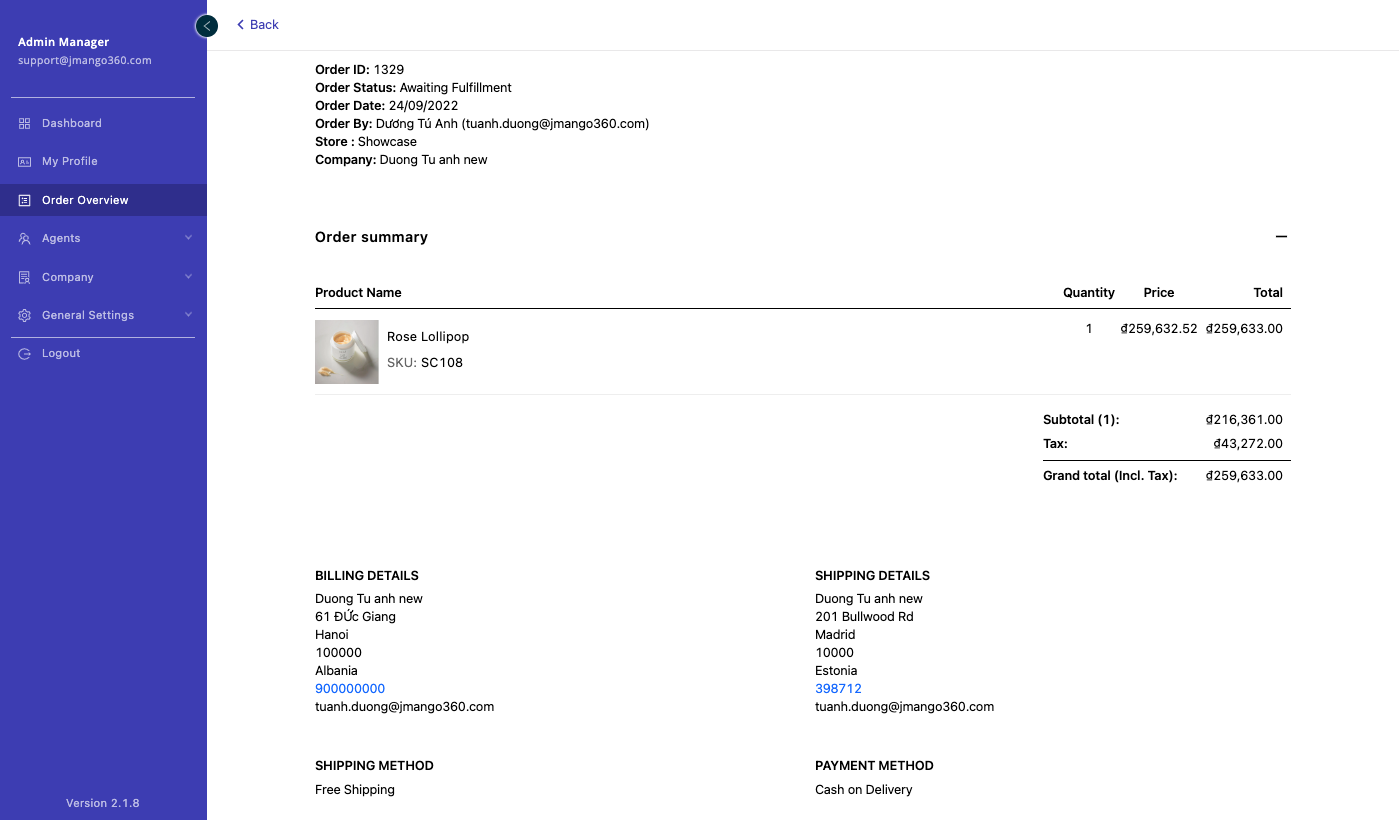
Task: Click the Dashboard grid icon in sidebar
Action: [x=25, y=123]
